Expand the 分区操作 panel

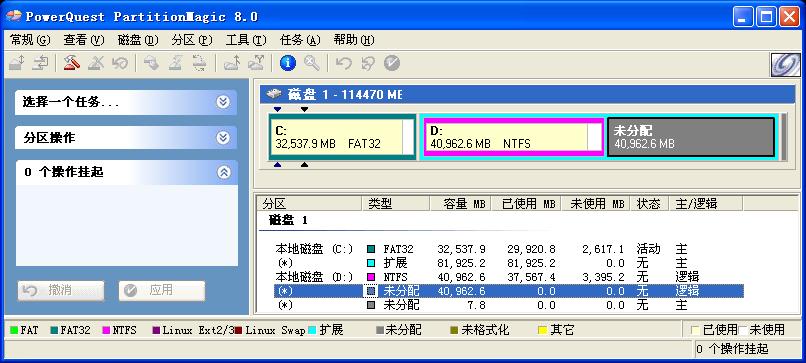pos(223,138)
